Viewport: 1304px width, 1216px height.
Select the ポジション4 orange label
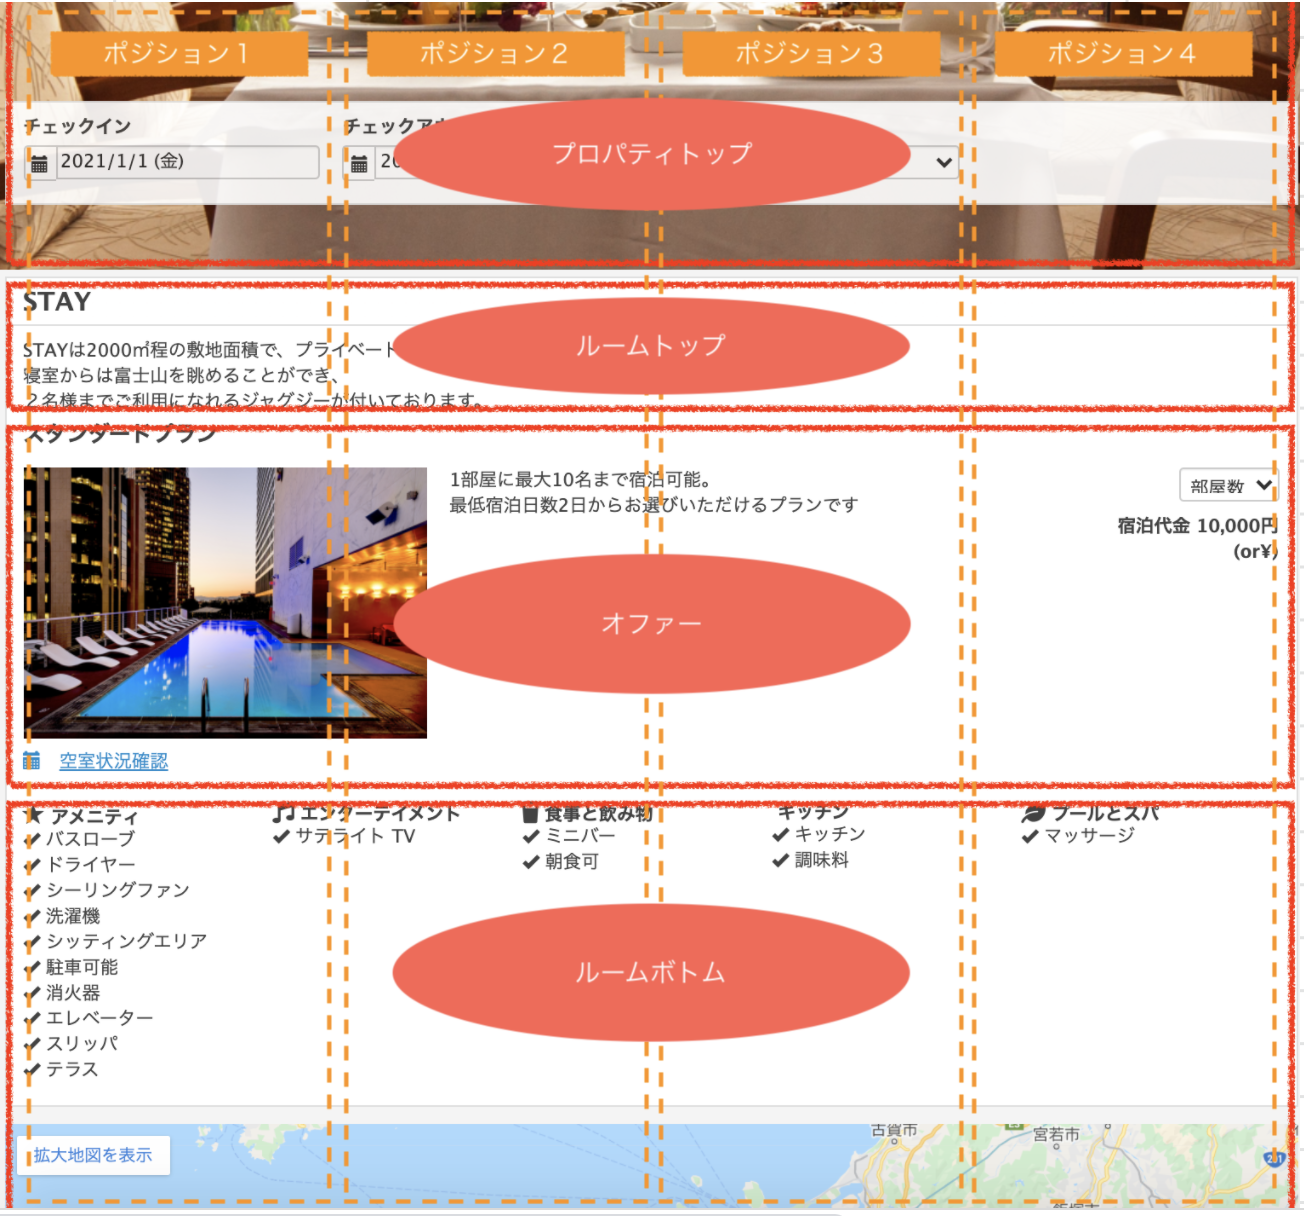click(x=1122, y=54)
